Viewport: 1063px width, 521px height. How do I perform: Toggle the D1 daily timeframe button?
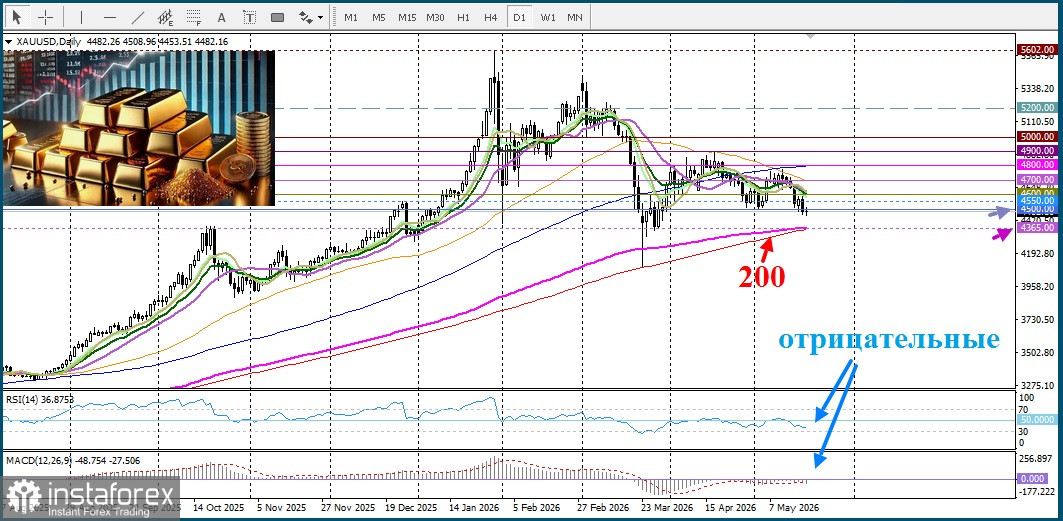click(519, 17)
